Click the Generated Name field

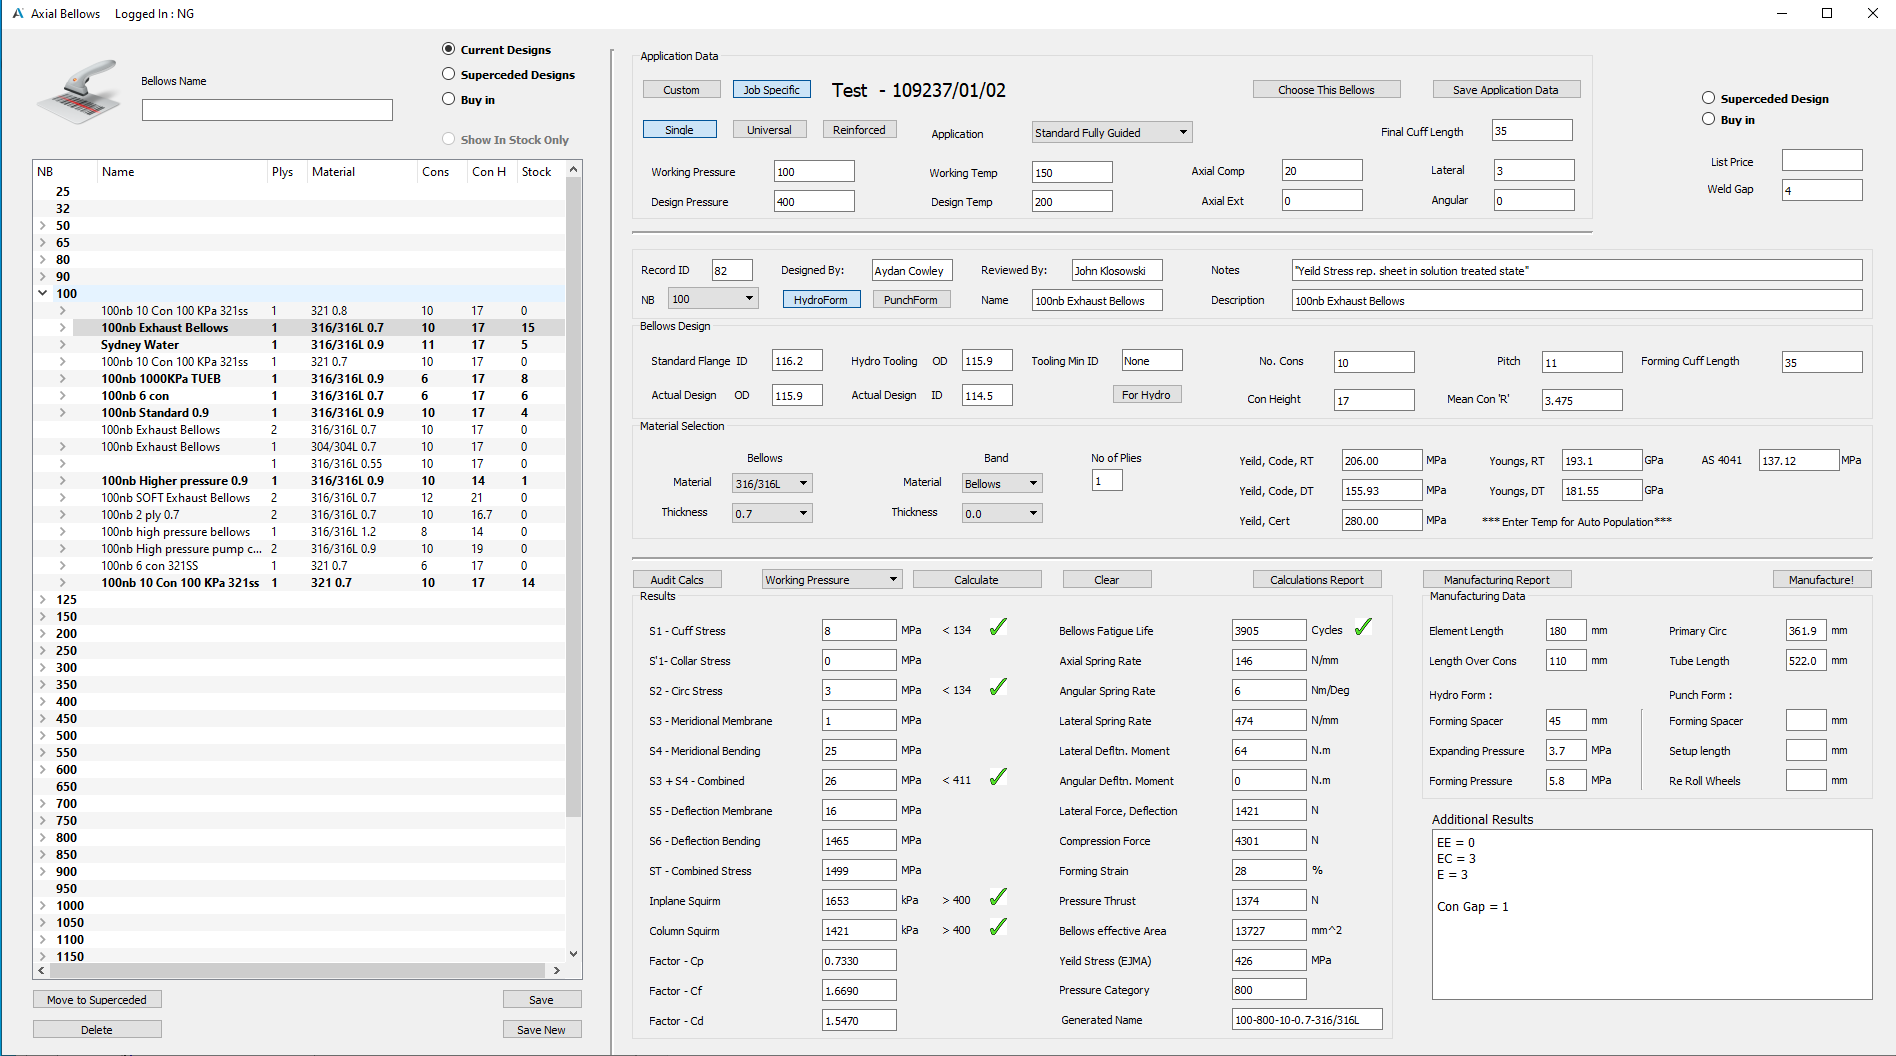point(1307,1019)
